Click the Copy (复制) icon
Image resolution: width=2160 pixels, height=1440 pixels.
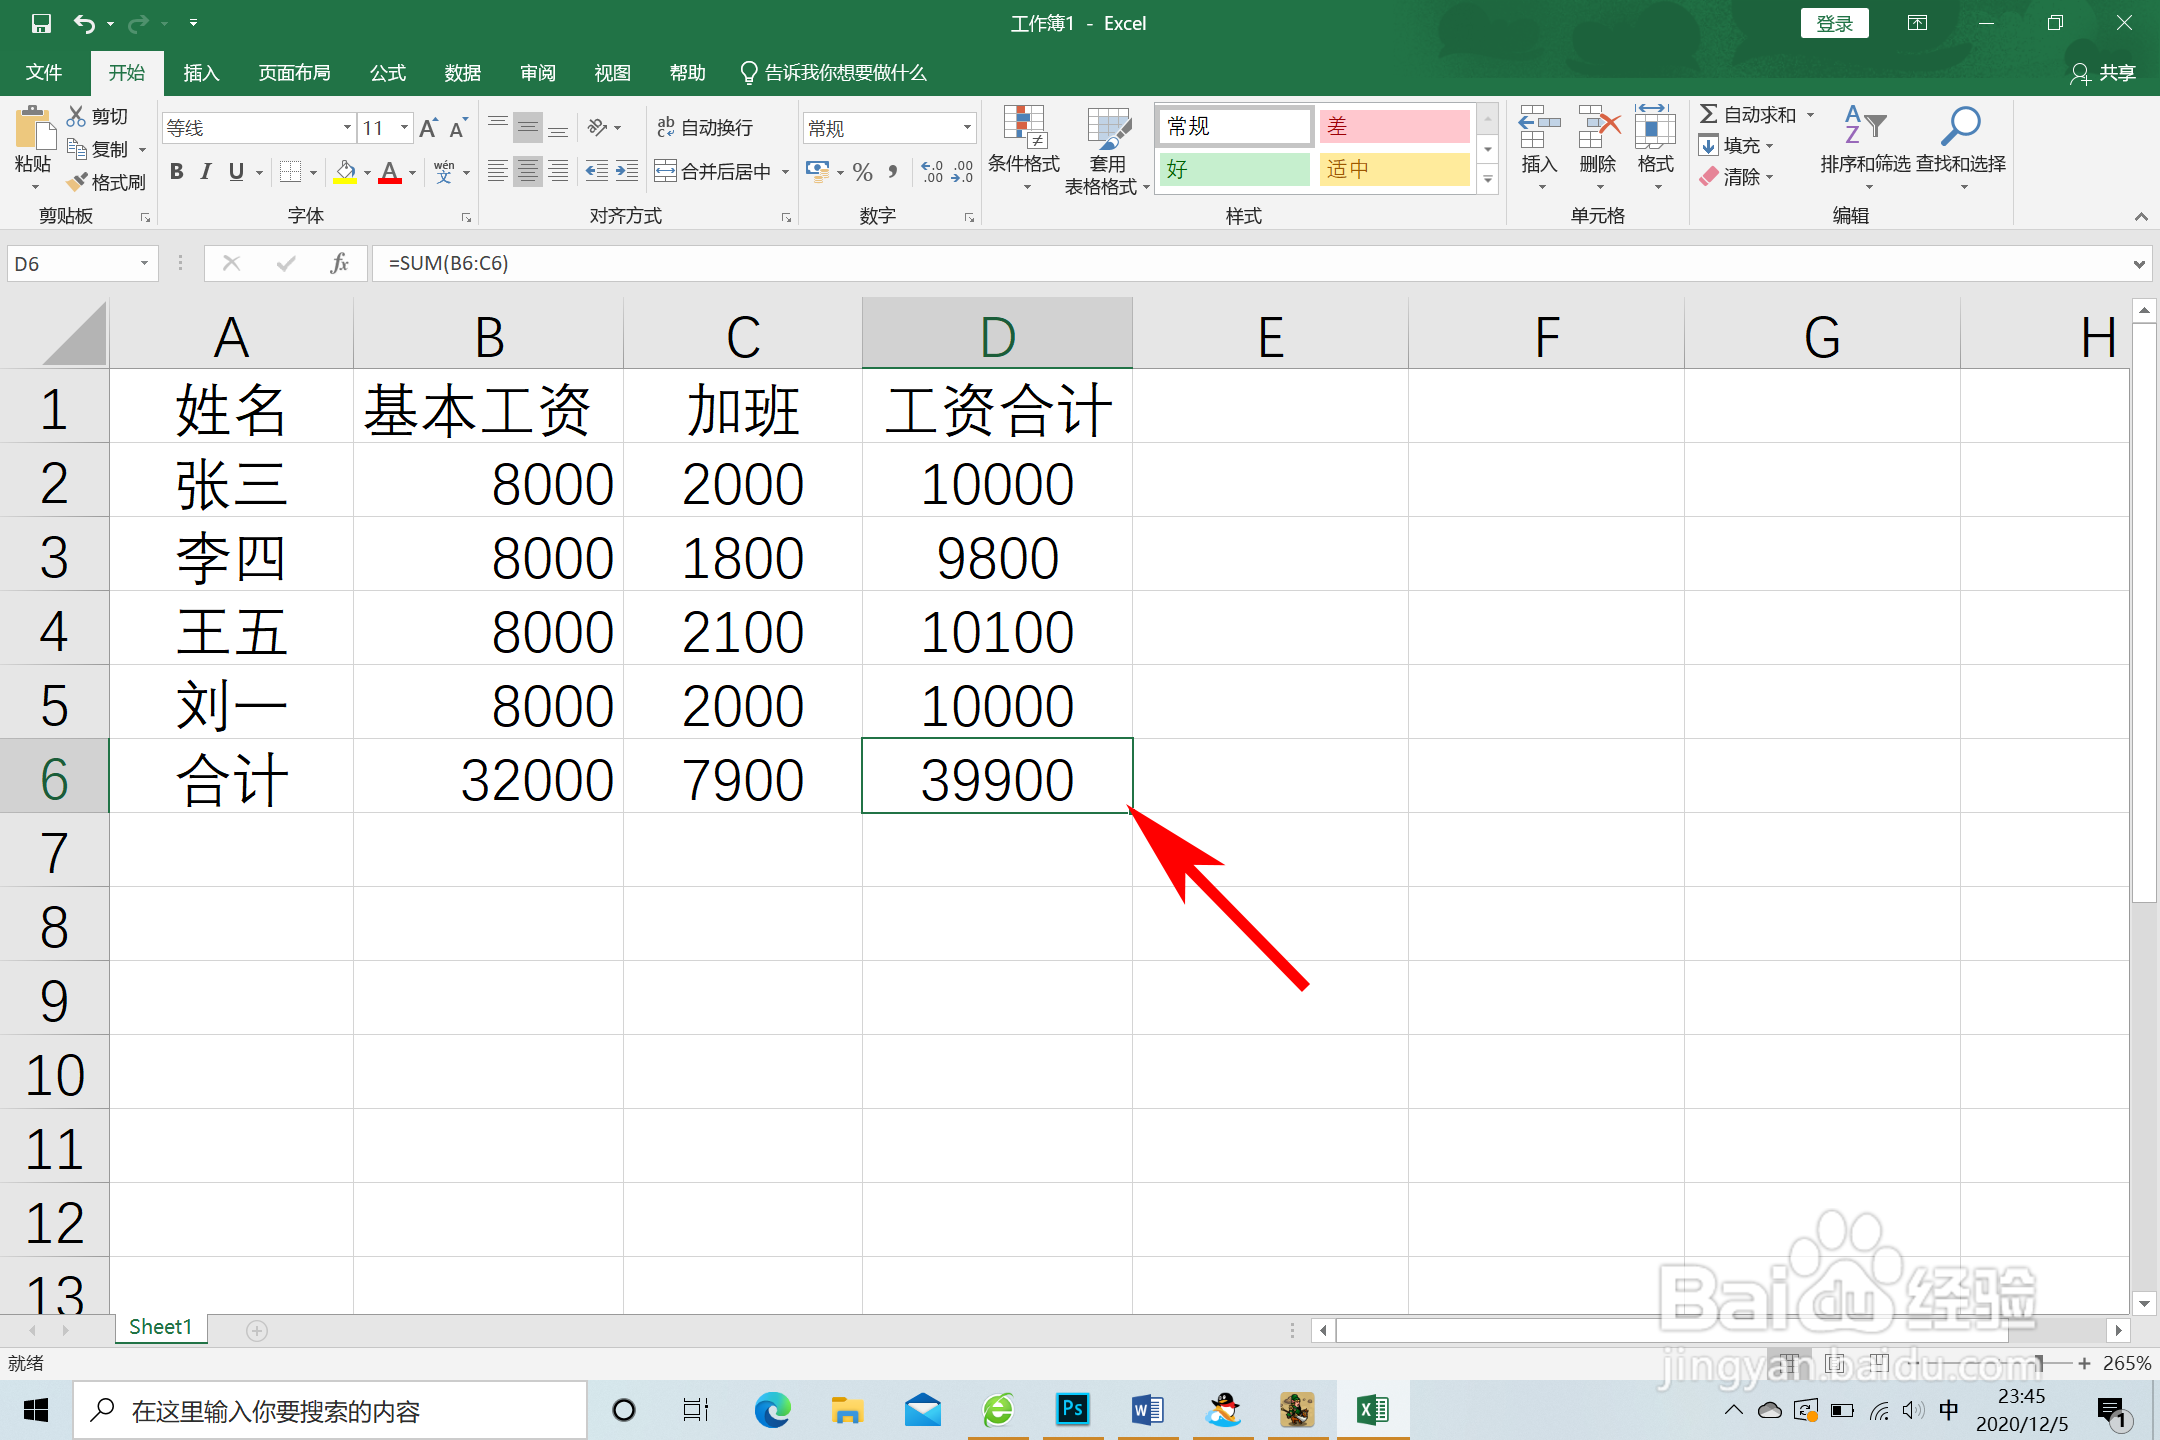pos(77,149)
